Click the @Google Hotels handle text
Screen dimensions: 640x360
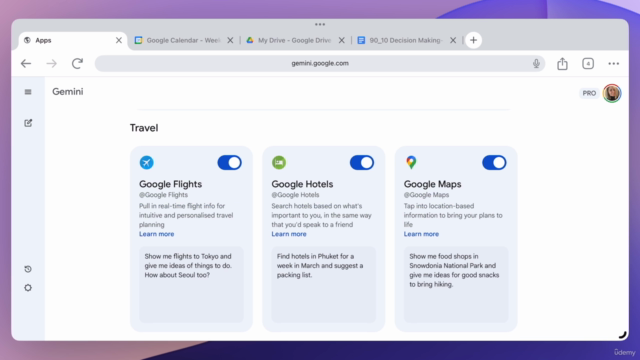pyautogui.click(x=295, y=195)
